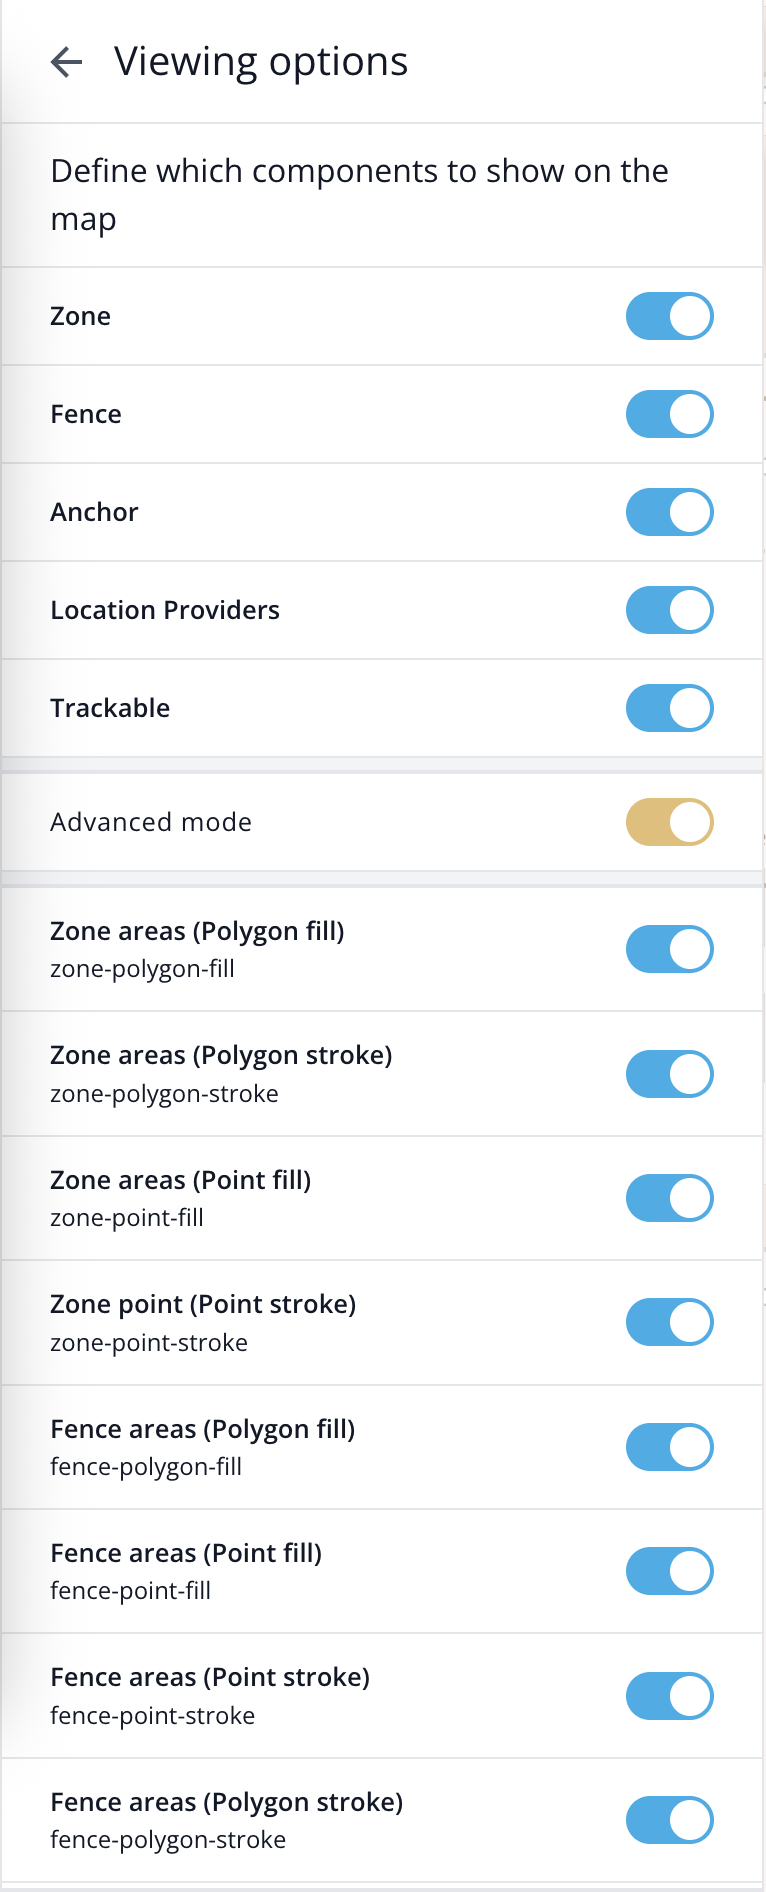Image resolution: width=766 pixels, height=1892 pixels.
Task: Click the Viewing options title
Action: click(x=261, y=62)
